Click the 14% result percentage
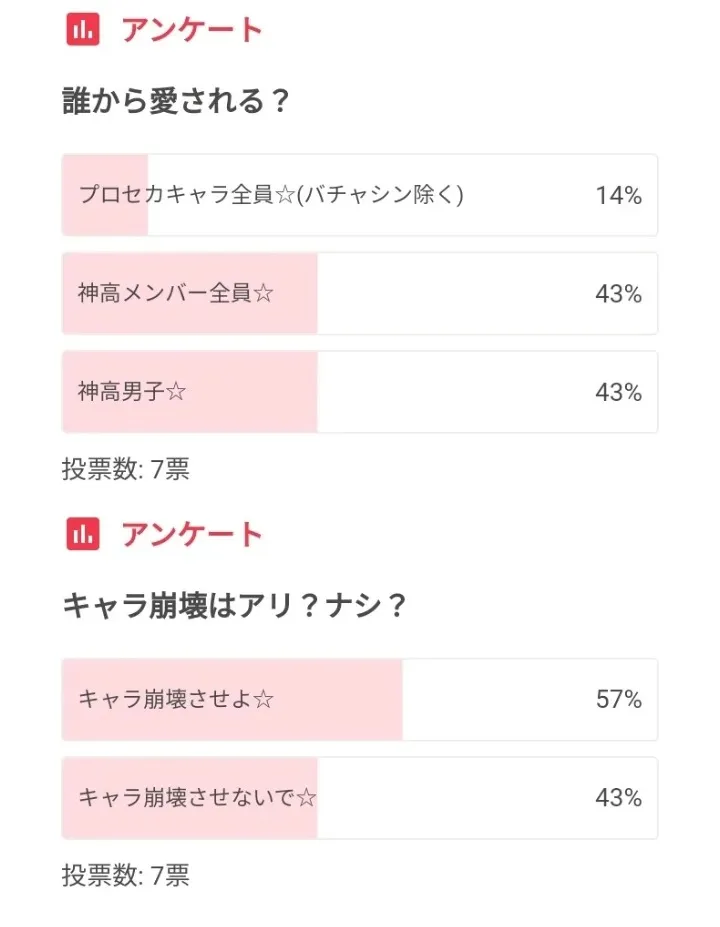 [618, 195]
